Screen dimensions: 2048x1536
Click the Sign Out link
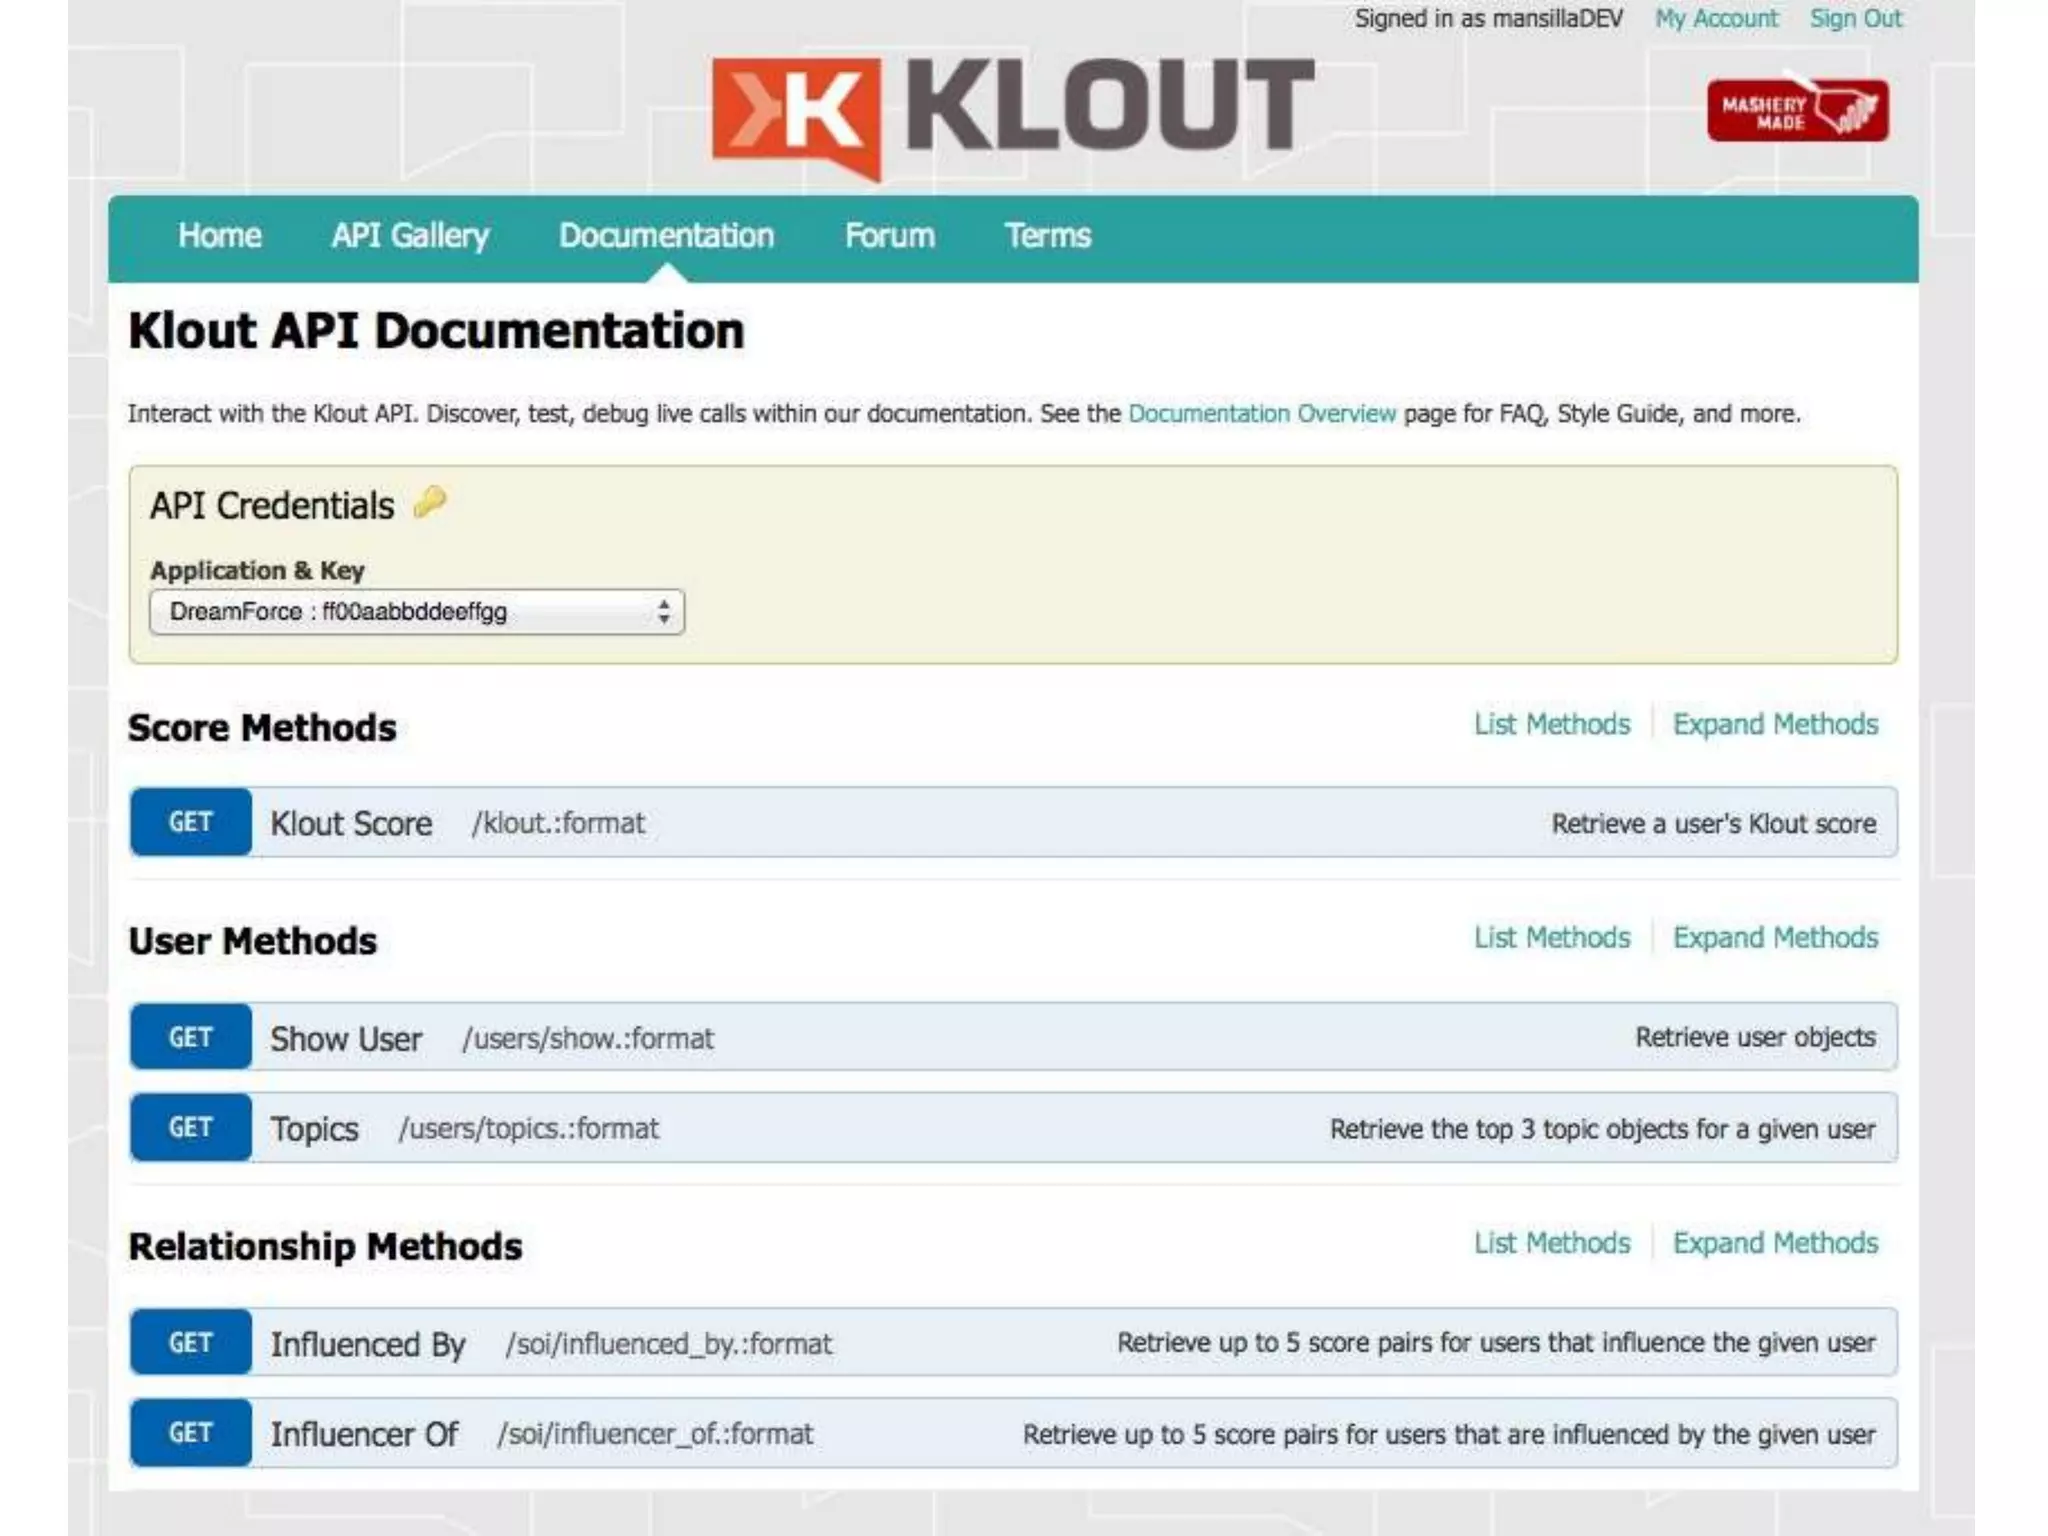pyautogui.click(x=1855, y=19)
